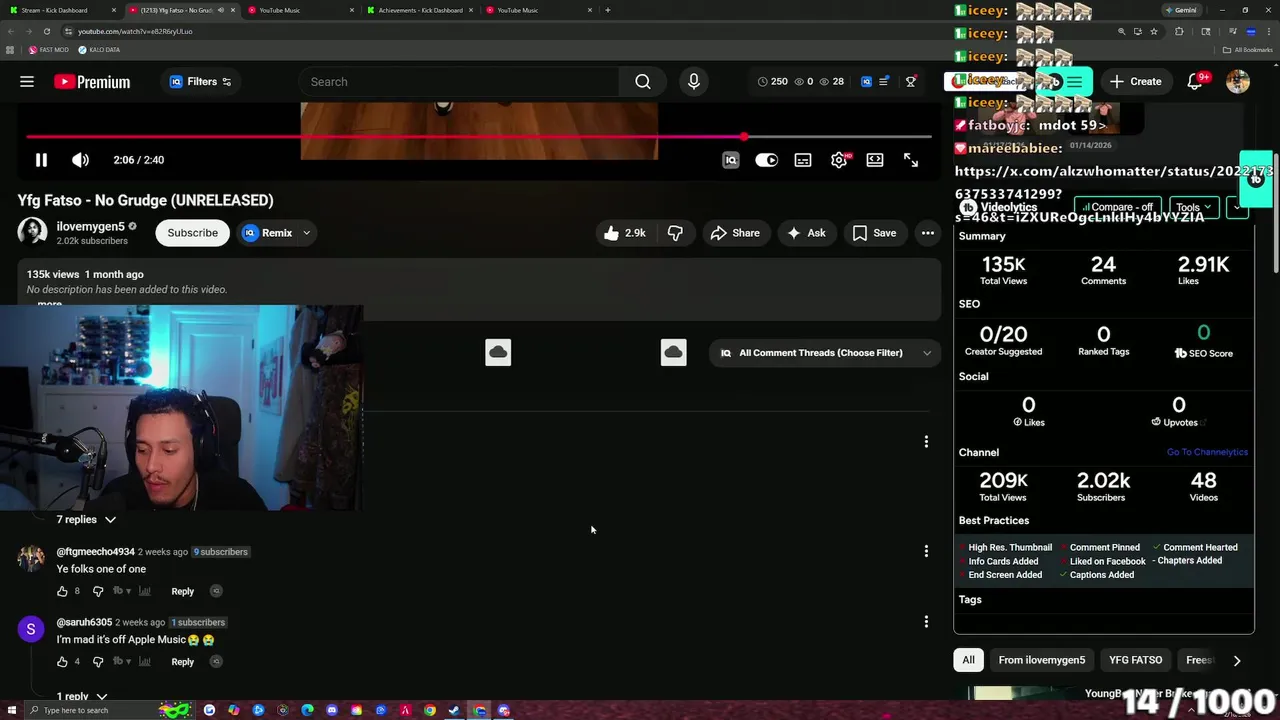This screenshot has width=1280, height=720.
Task: Open new browser tab with plus
Action: tap(607, 10)
